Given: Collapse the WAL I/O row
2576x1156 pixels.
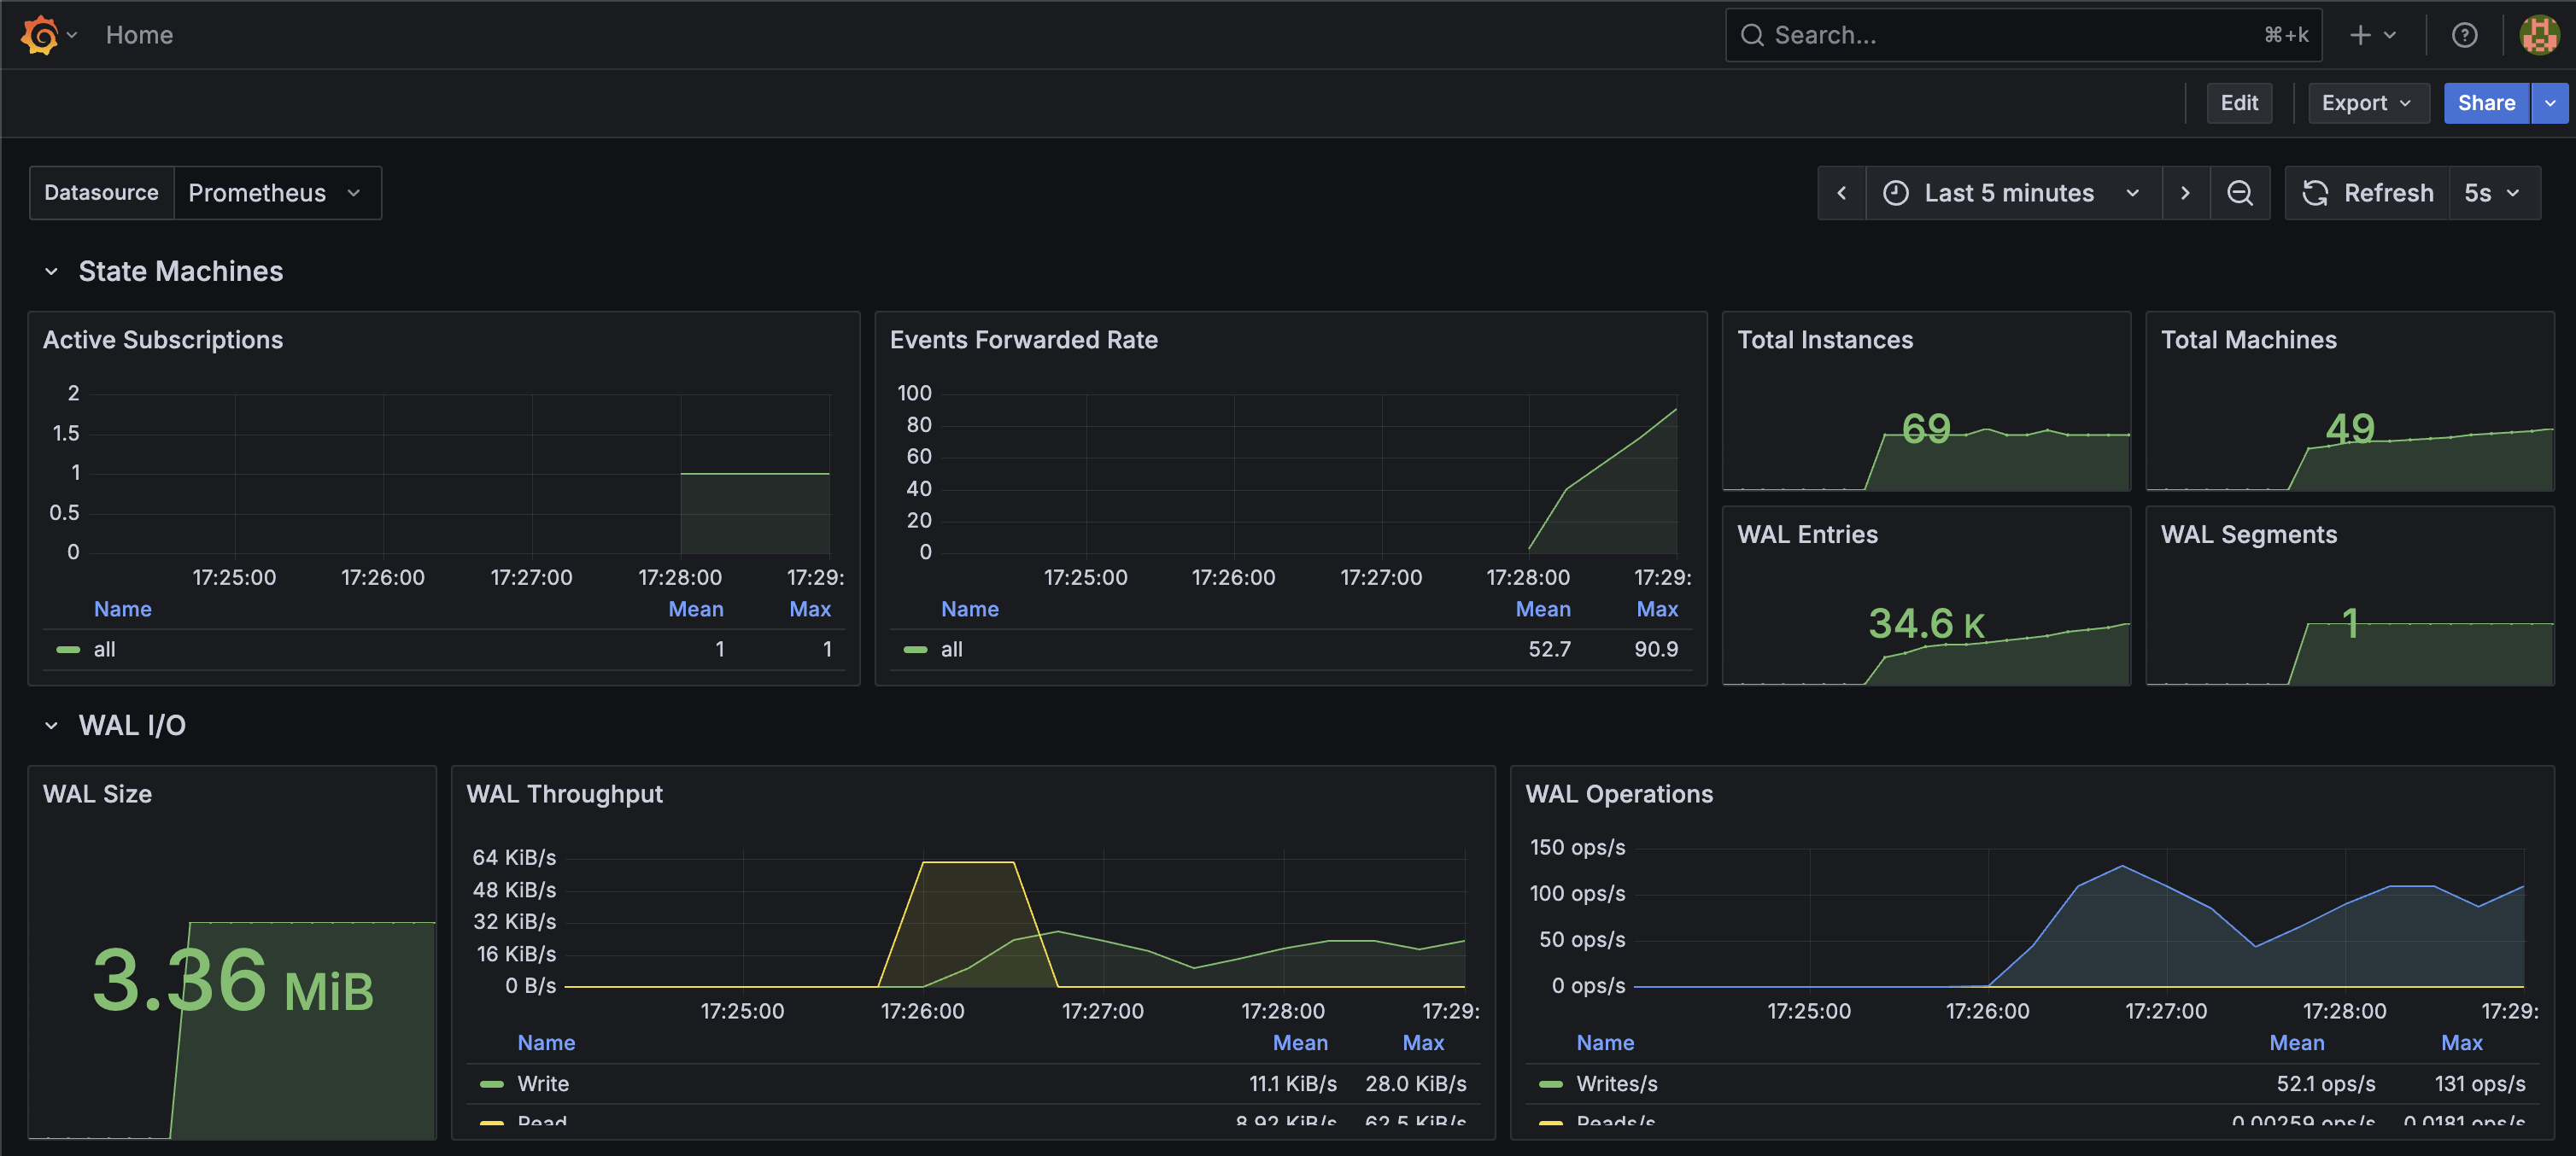Looking at the screenshot, I should (x=52, y=725).
